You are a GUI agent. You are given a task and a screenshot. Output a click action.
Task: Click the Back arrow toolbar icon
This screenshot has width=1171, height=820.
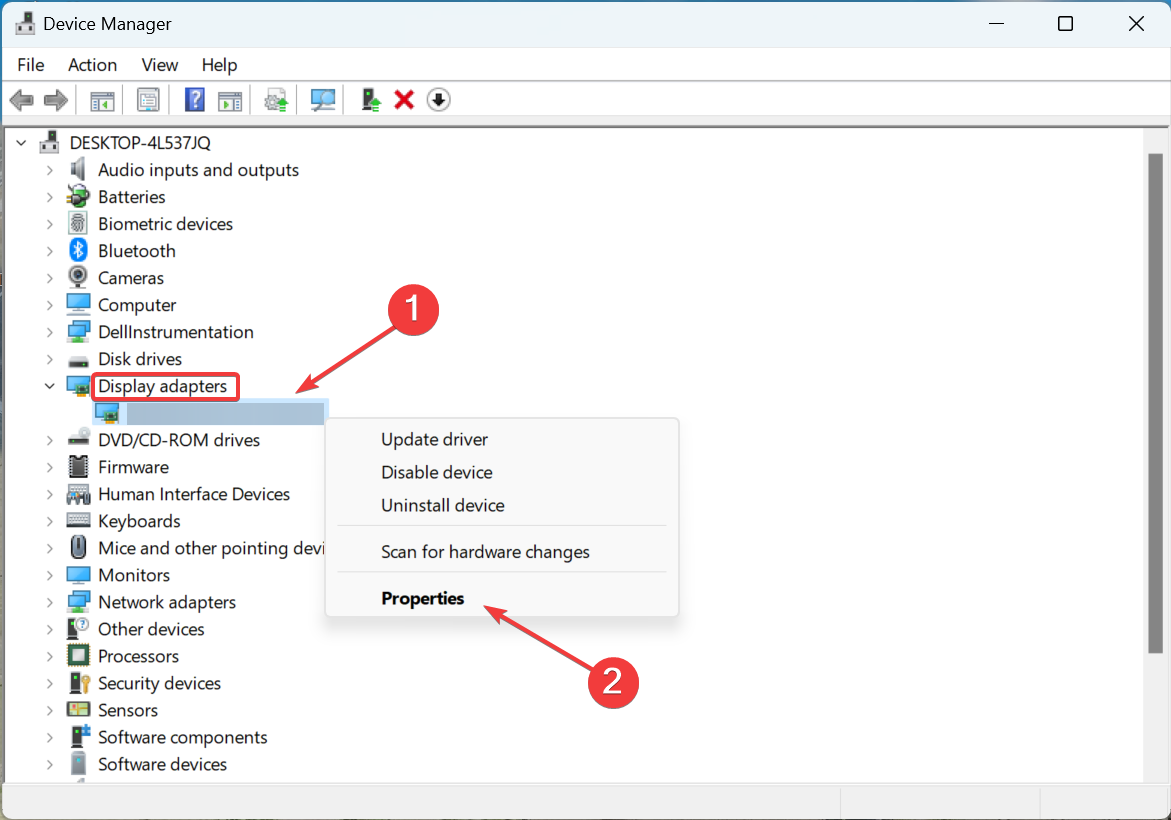(22, 99)
